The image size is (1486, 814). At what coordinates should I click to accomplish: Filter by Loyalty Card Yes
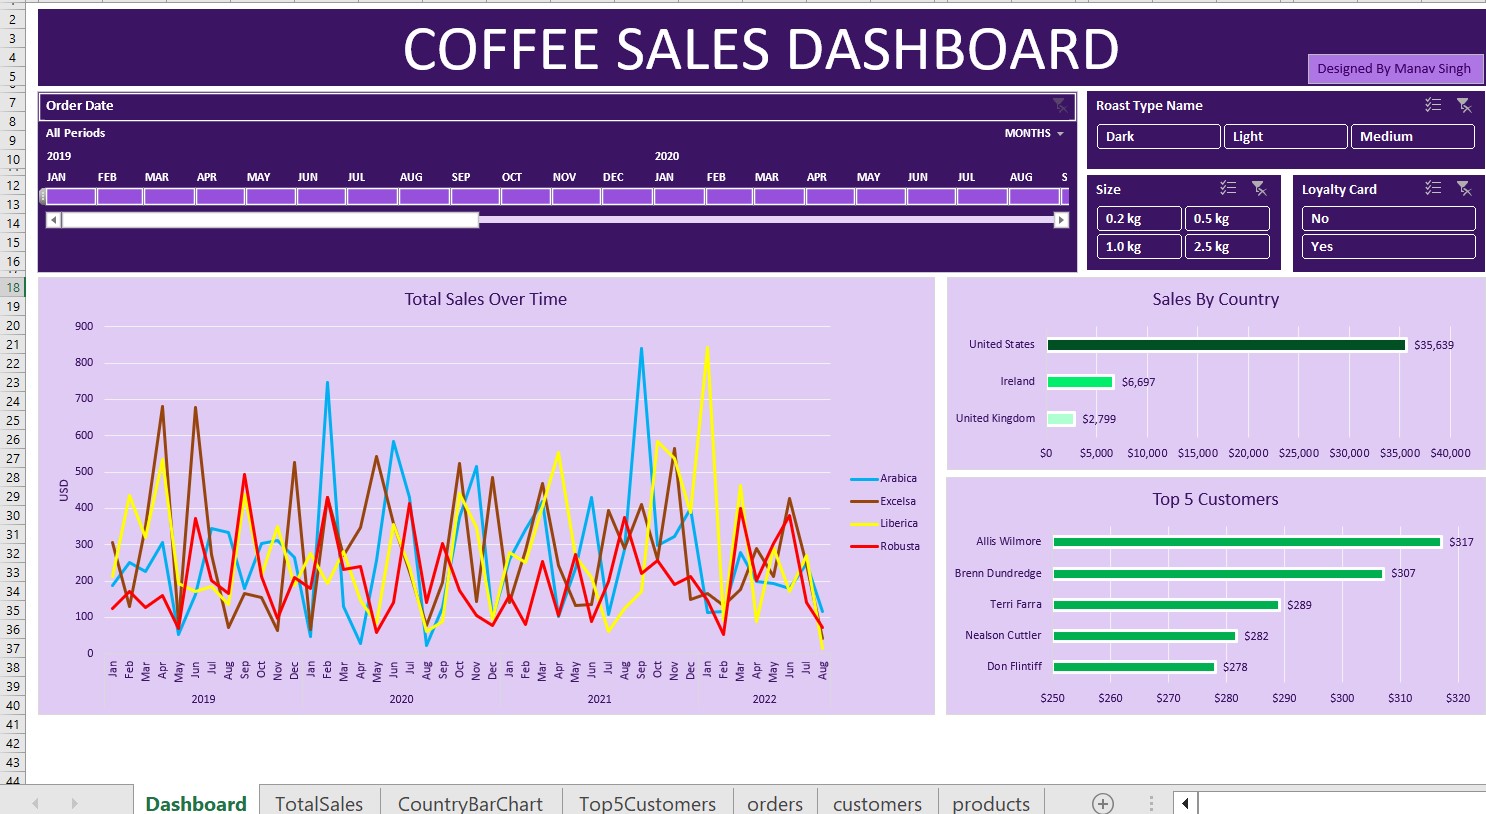tap(1387, 246)
